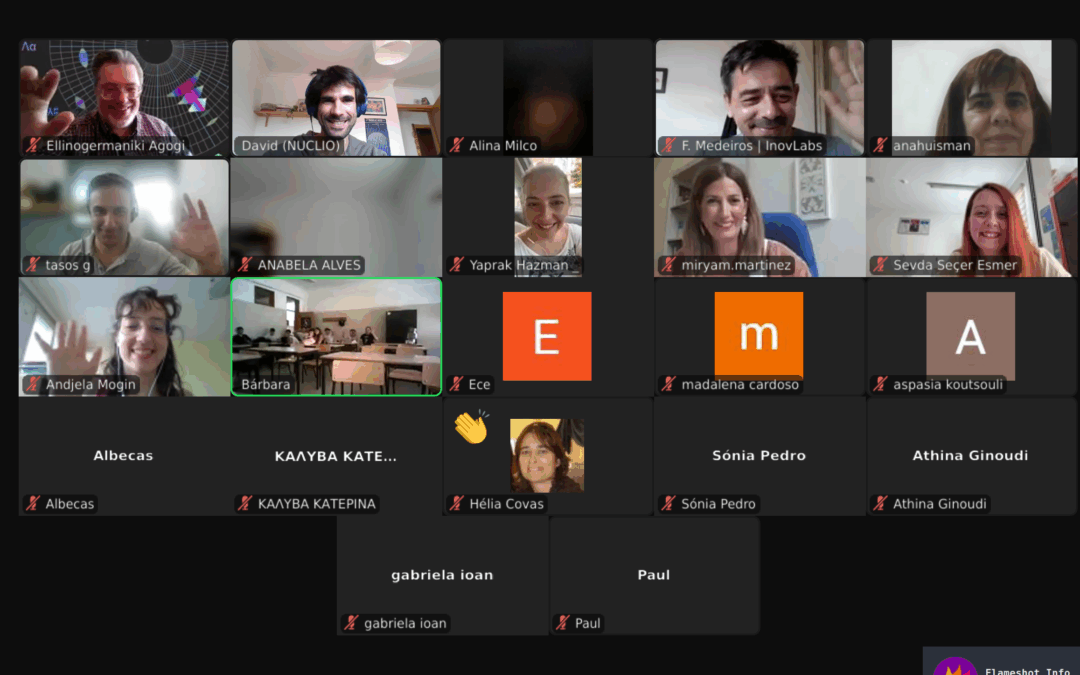The width and height of the screenshot is (1080, 675).
Task: Select David (NUCLIO)'s video tile
Action: coord(336,98)
